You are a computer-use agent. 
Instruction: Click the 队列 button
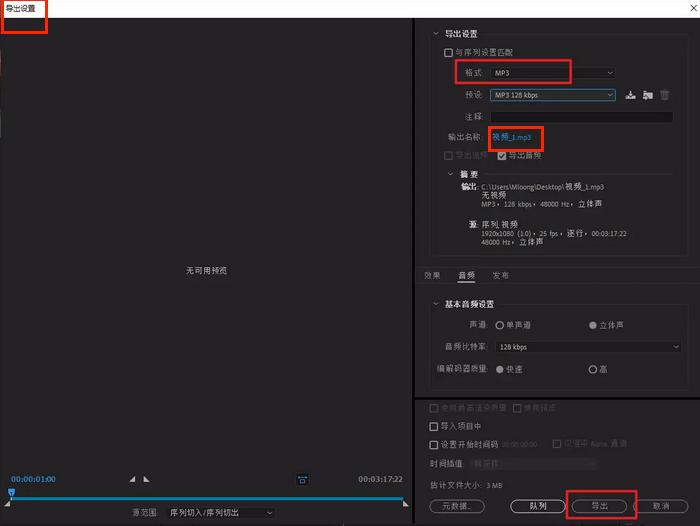coord(538,506)
